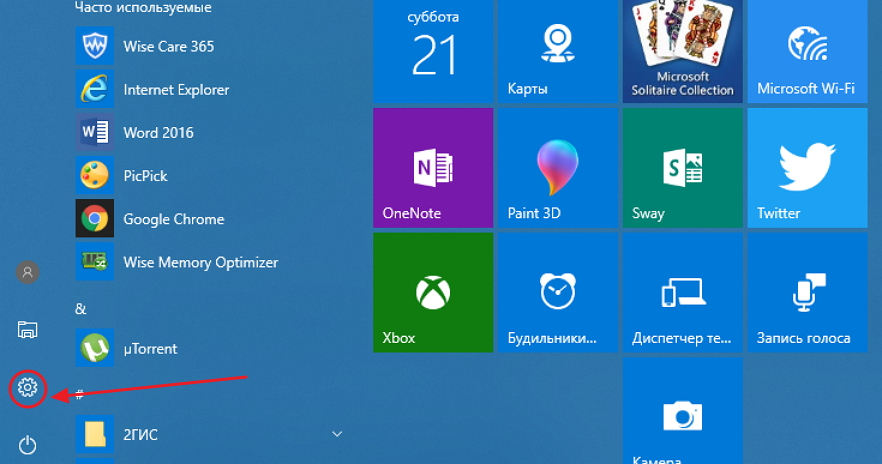Open the File Explorer sidebar icon

[27, 330]
